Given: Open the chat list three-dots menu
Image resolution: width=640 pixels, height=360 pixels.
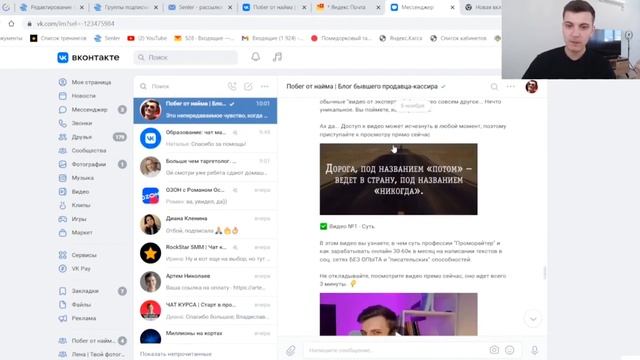Looking at the screenshot, I should click(x=264, y=86).
